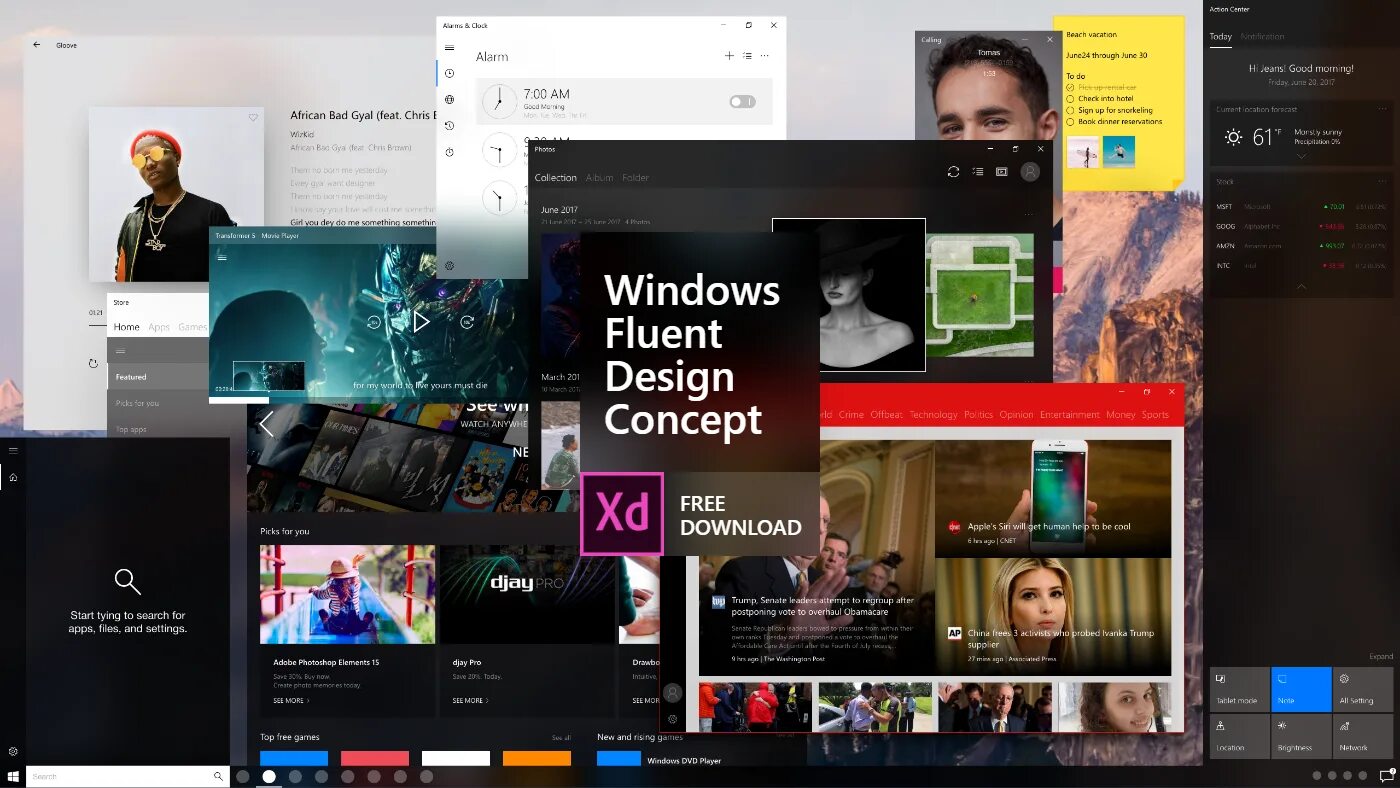Screen dimensions: 1400x788
Task: Switch to the Folder tab in Photos
Action: tap(636, 178)
